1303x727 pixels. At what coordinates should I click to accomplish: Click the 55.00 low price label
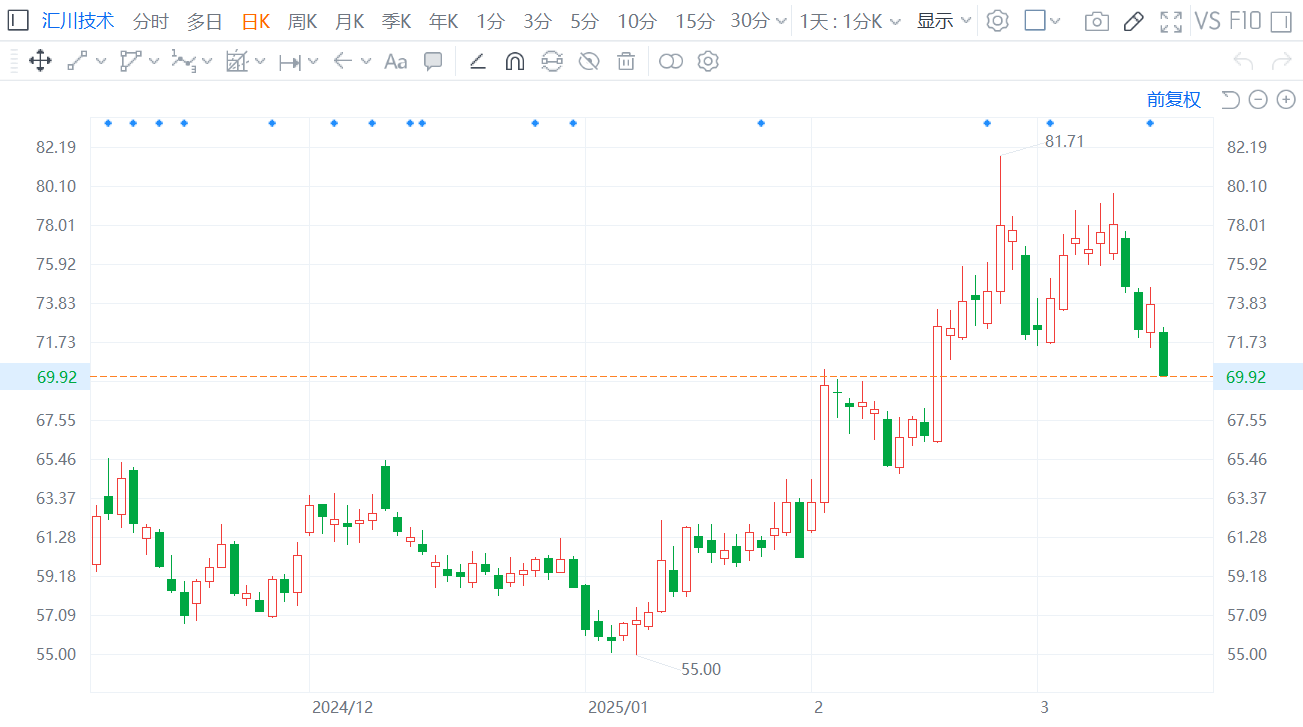[701, 669]
